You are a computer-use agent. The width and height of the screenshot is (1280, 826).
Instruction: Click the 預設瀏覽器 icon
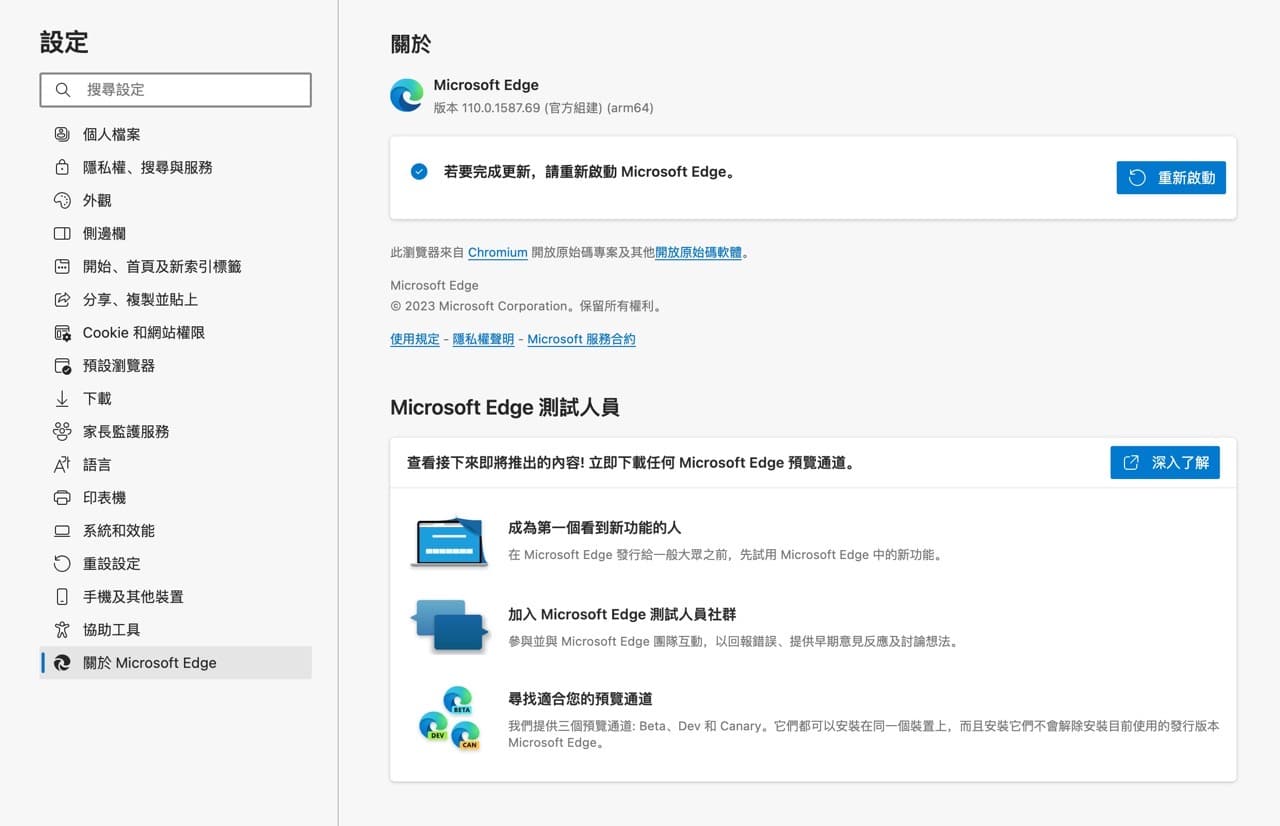[x=62, y=365]
